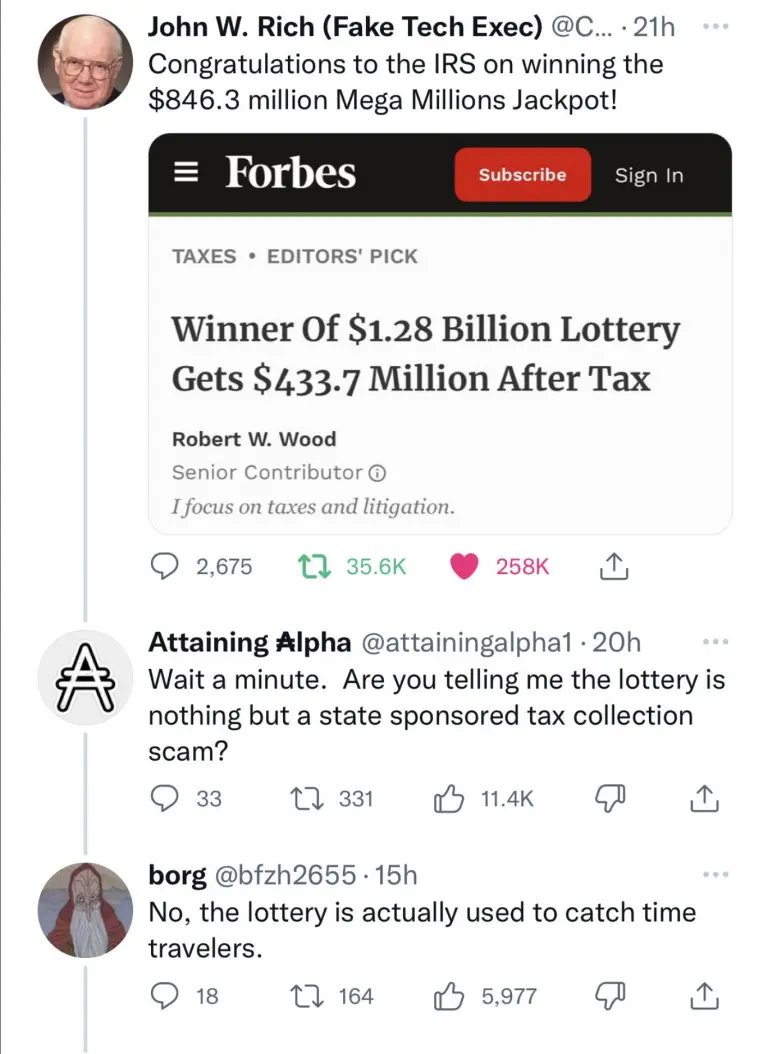
Task: Thumbs up borg's reply with 5,977 likes
Action: [x=448, y=996]
